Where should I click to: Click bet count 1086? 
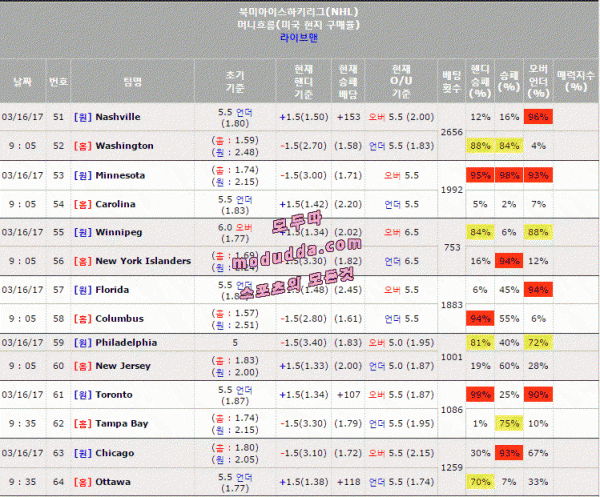(452, 410)
